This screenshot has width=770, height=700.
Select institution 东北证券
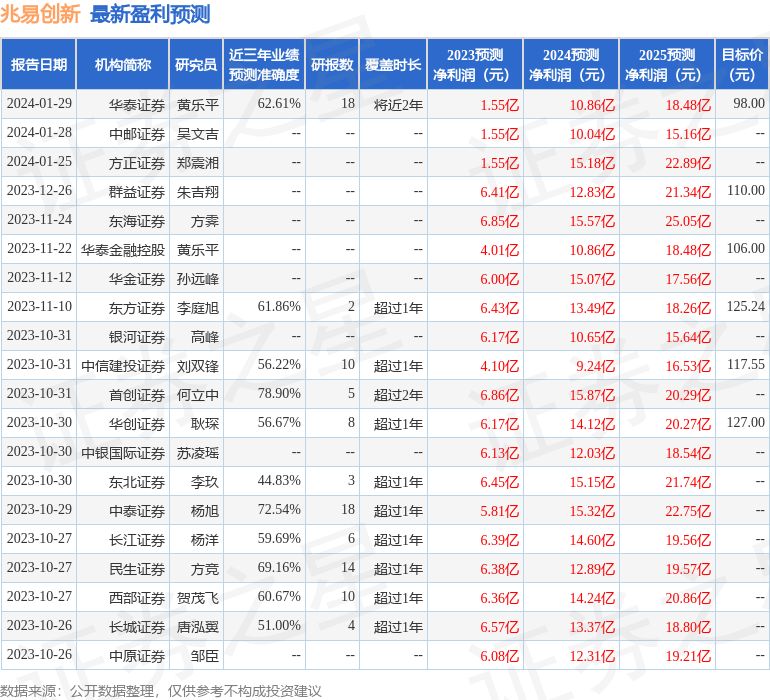coord(137,481)
